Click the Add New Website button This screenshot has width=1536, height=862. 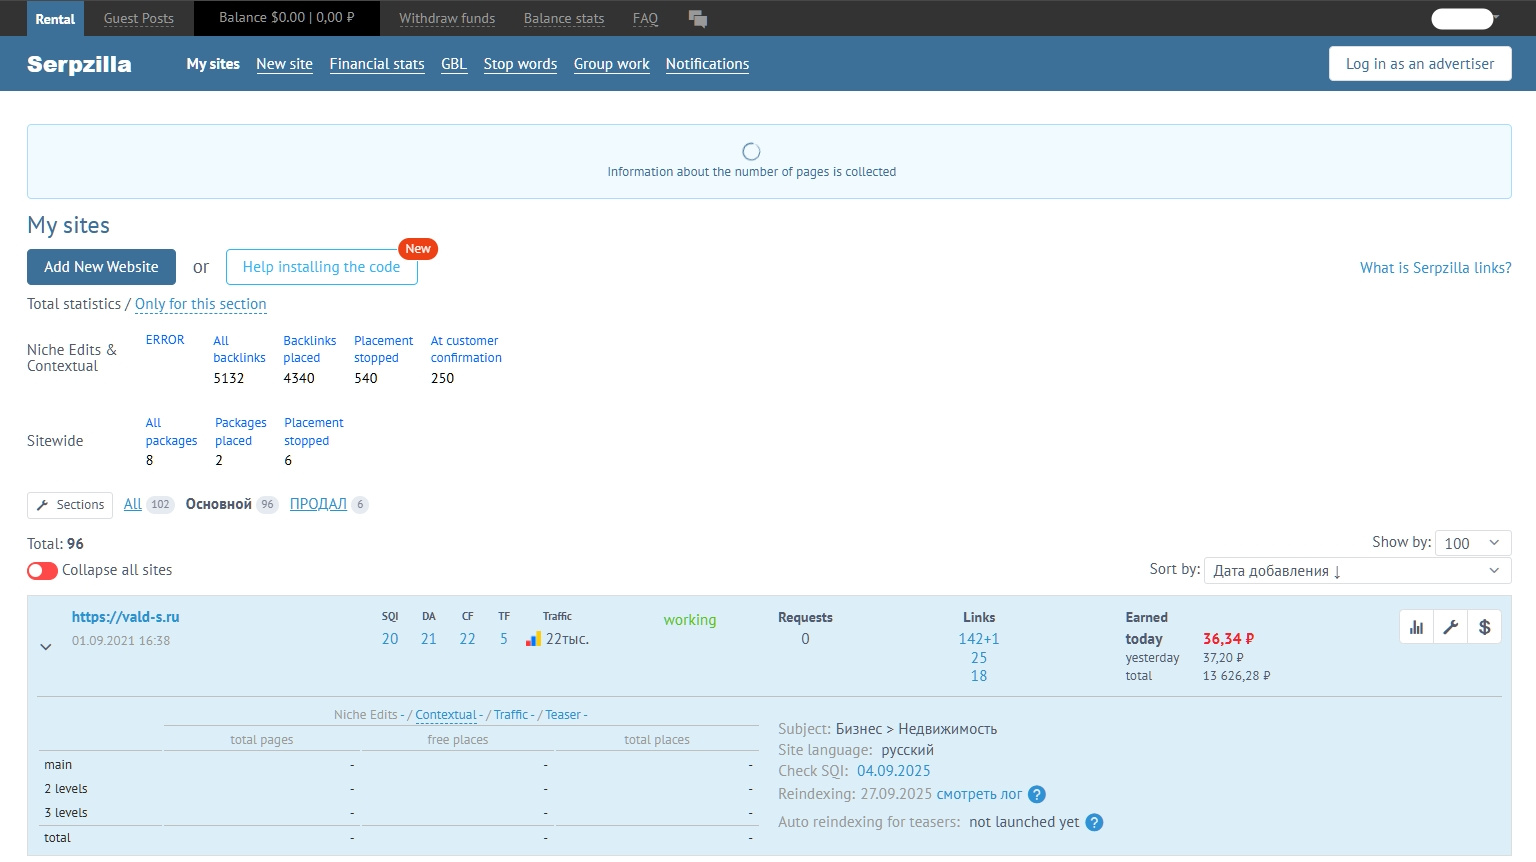101,267
